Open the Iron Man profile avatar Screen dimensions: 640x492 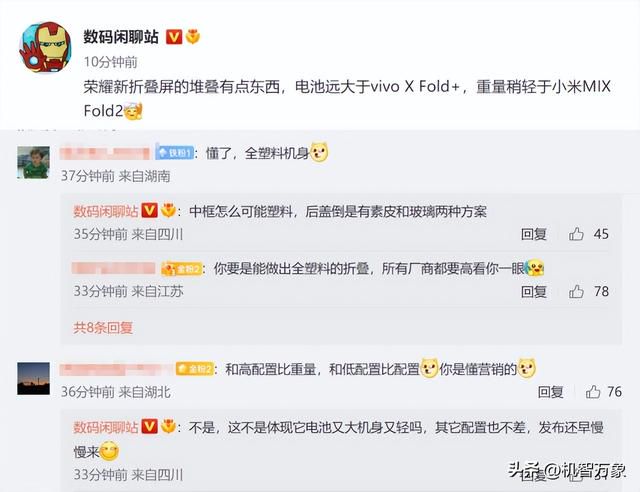[x=45, y=47]
